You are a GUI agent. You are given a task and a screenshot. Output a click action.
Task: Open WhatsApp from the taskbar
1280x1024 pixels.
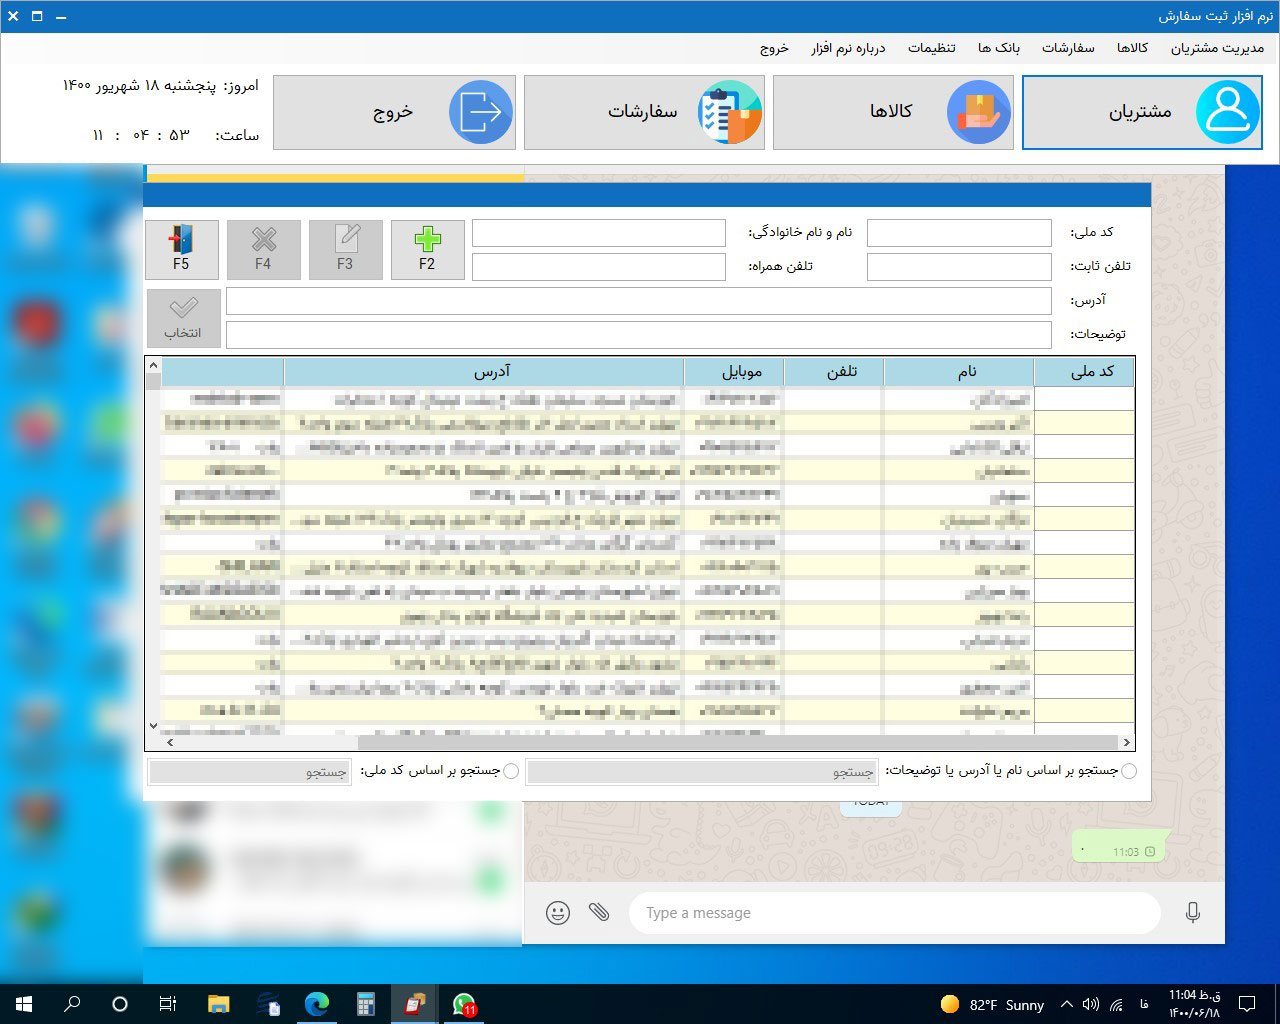(464, 1004)
